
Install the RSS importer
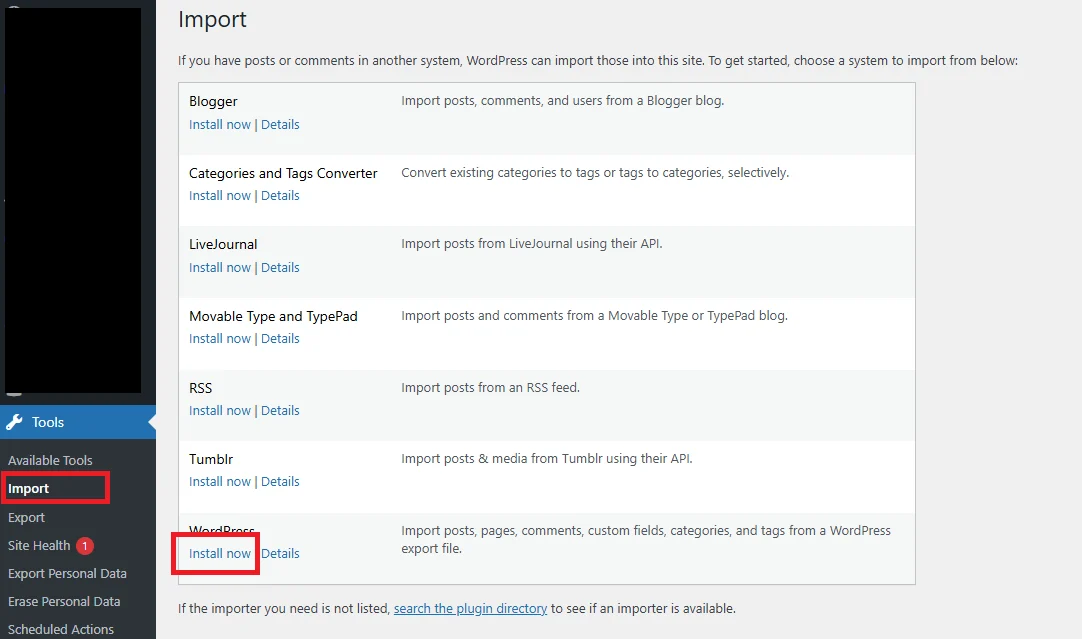coord(219,410)
